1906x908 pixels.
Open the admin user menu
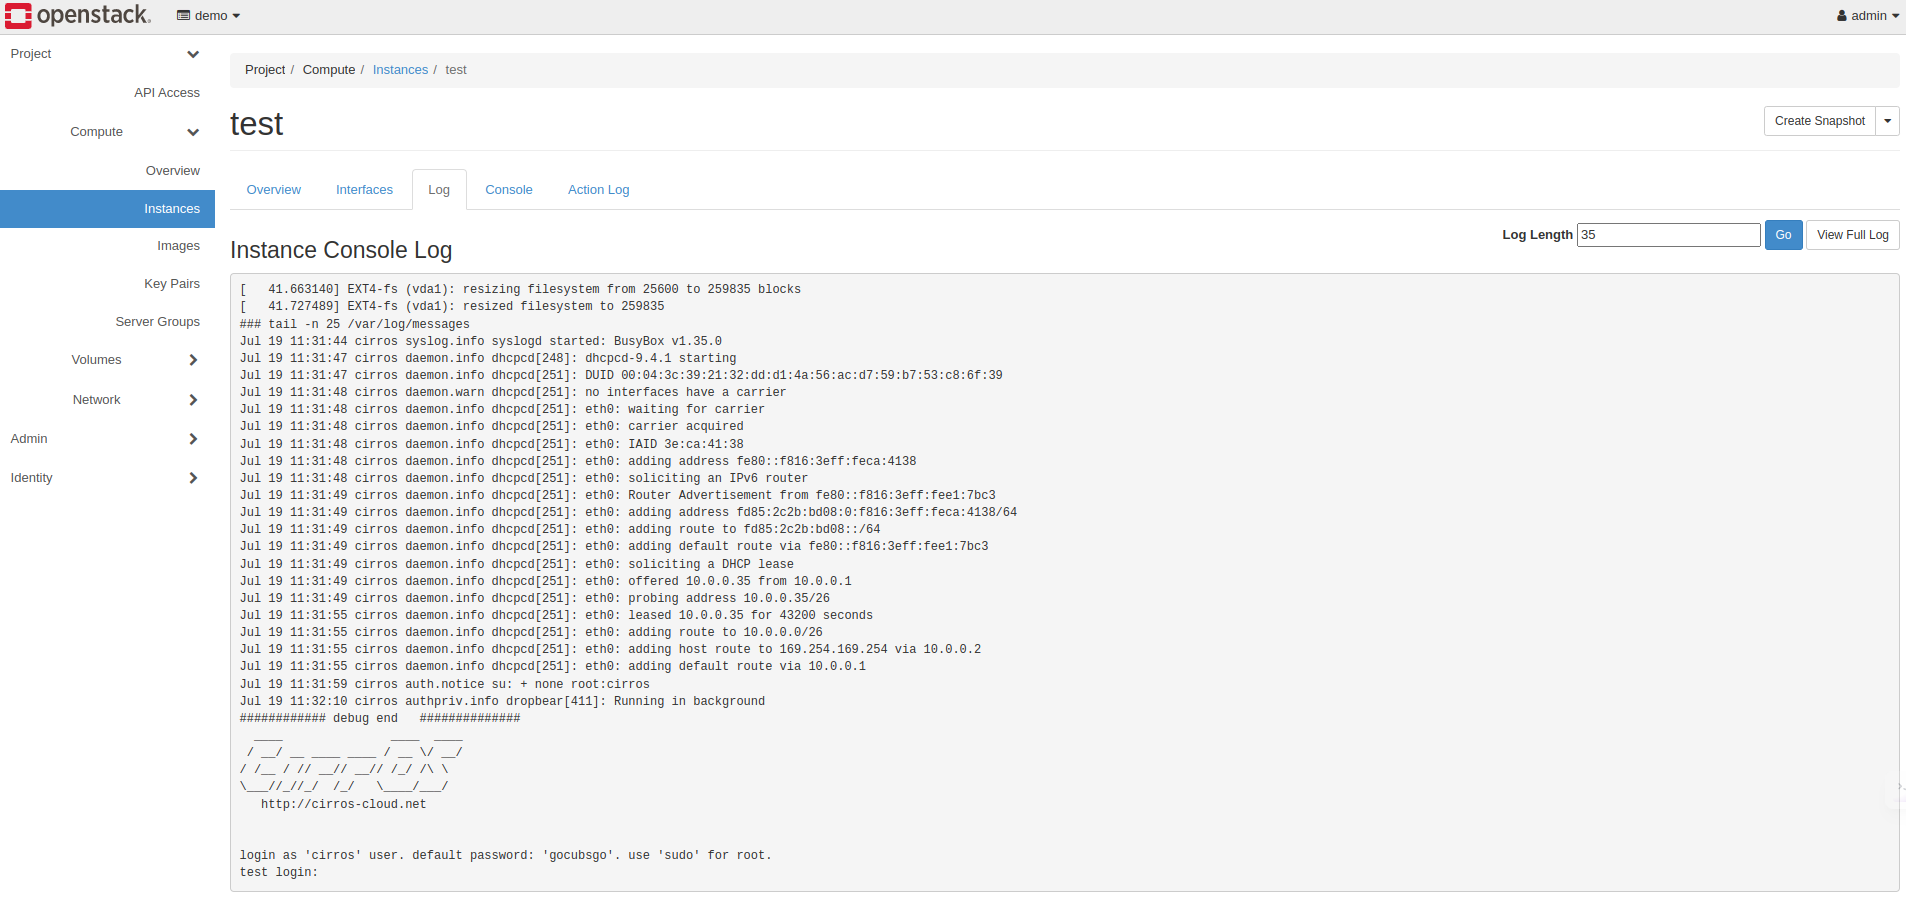pyautogui.click(x=1867, y=16)
